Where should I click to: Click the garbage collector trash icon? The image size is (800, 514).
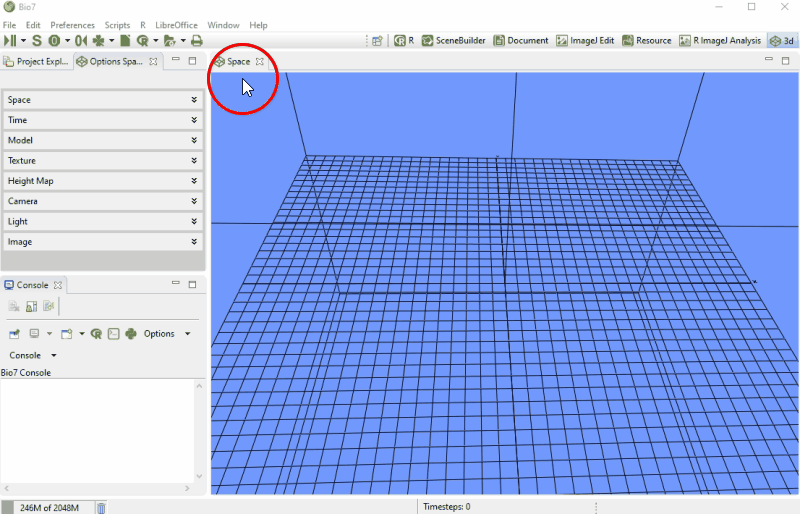(101, 508)
